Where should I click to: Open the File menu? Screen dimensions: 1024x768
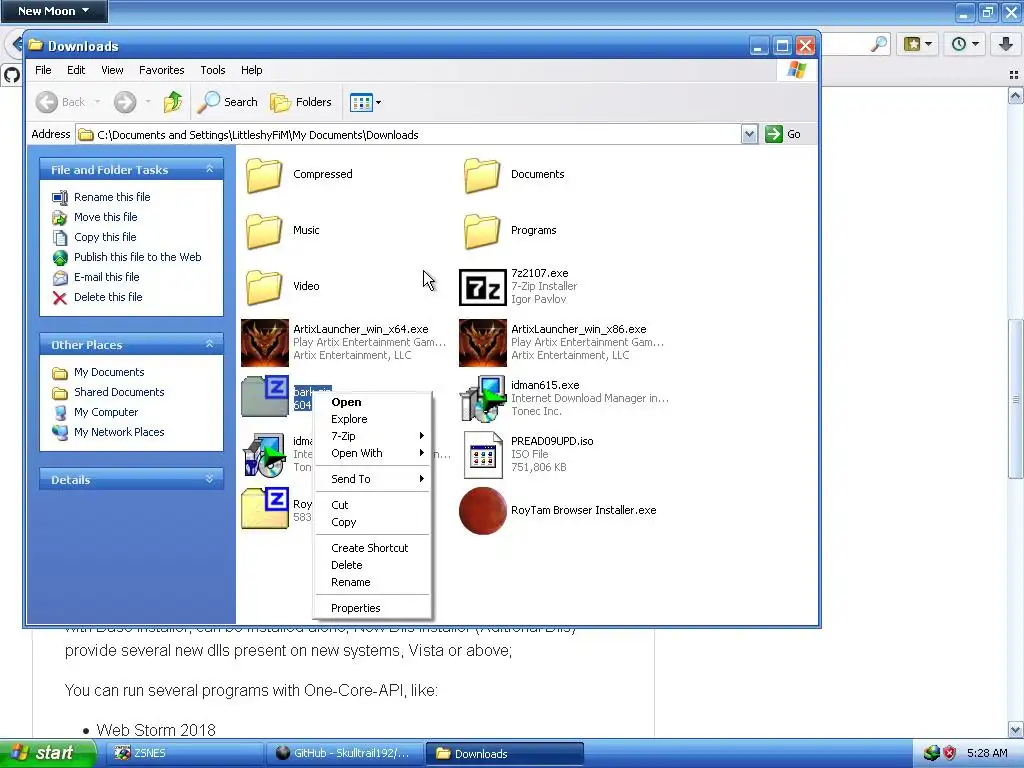(43, 70)
